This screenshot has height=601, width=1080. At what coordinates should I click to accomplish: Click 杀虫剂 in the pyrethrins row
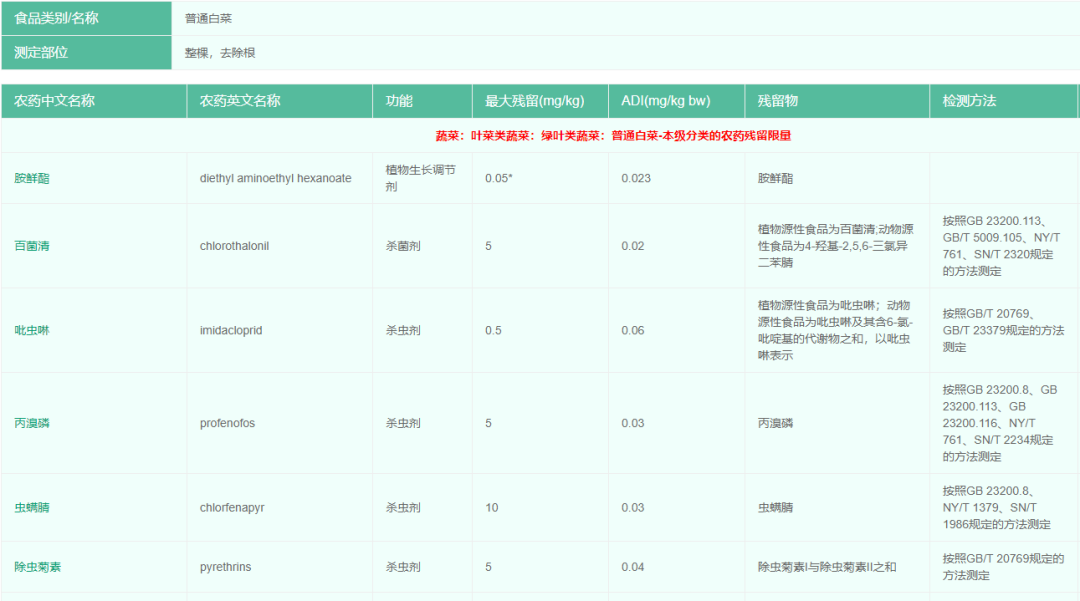[403, 567]
